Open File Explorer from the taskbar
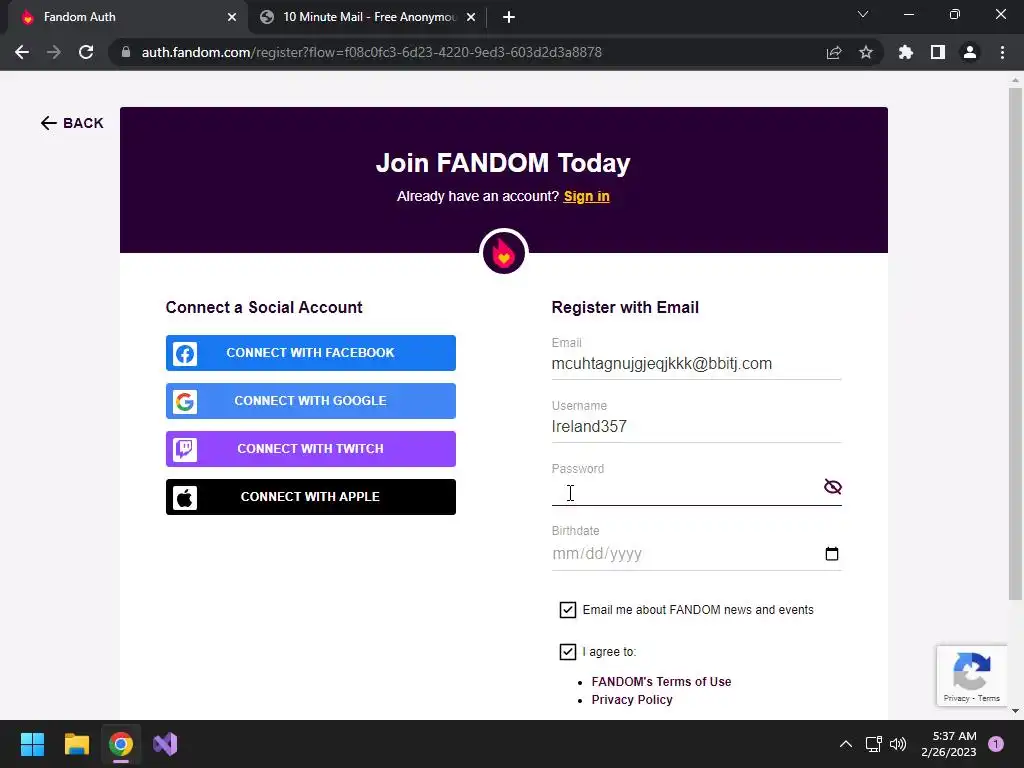Screen dimensions: 1024x768 [x=76, y=744]
